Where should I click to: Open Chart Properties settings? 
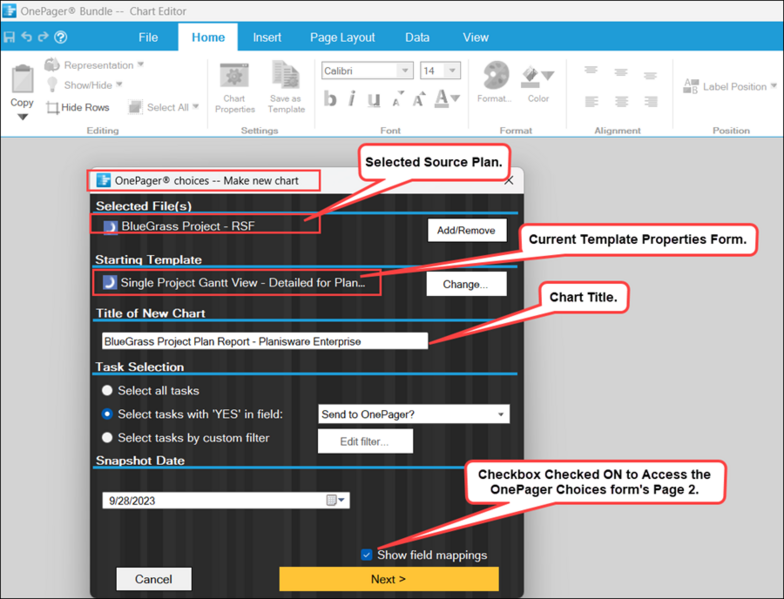234,88
